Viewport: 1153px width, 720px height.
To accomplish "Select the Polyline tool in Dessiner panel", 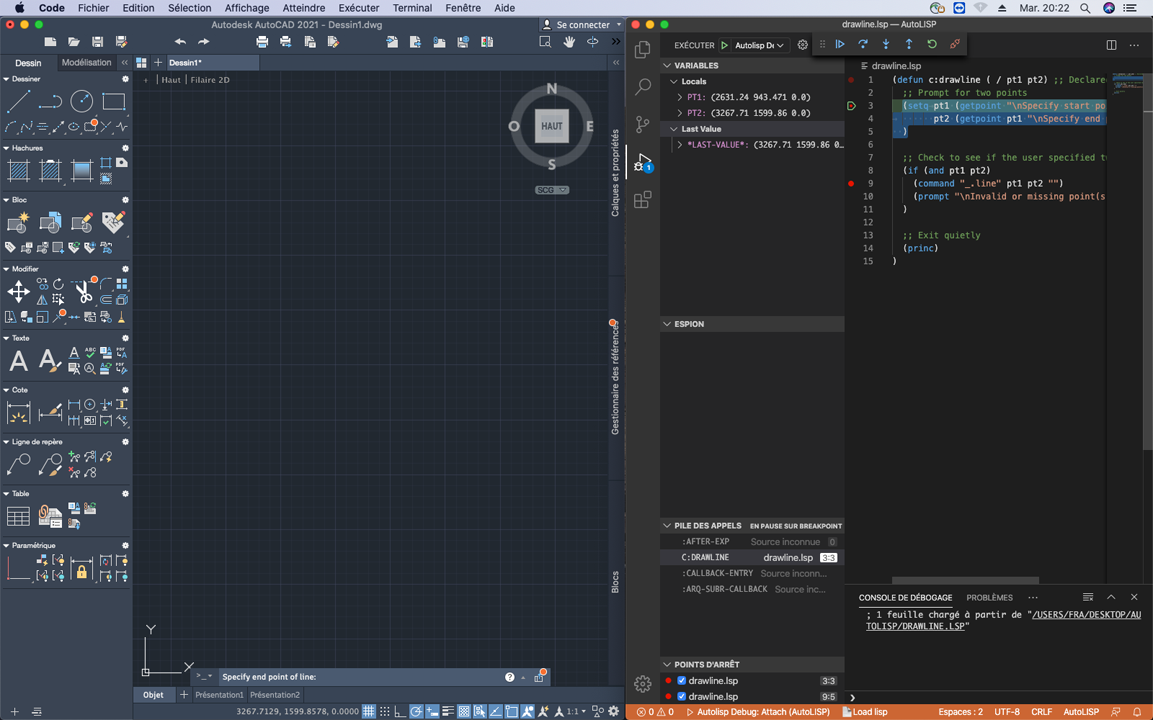I will tap(50, 101).
